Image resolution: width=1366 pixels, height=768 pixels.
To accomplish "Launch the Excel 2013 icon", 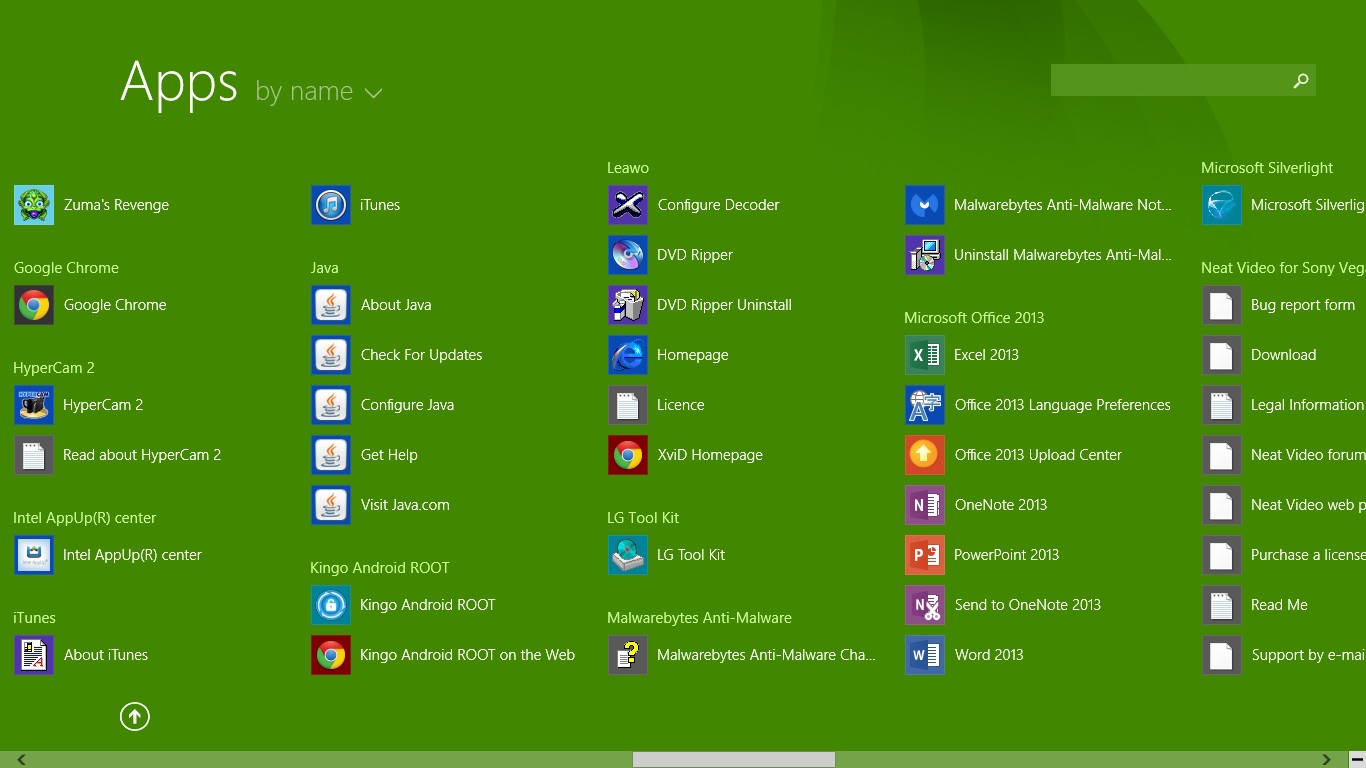I will (925, 355).
